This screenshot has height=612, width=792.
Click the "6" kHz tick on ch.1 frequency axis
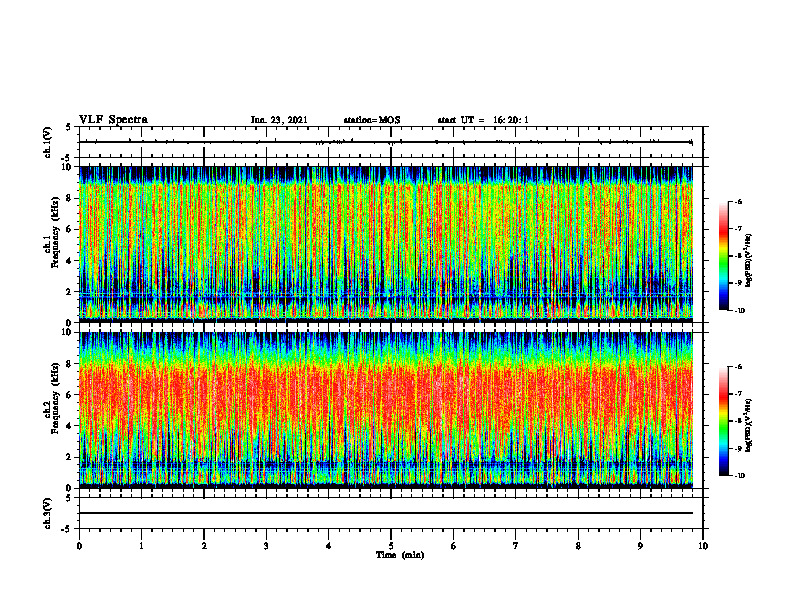coord(70,229)
